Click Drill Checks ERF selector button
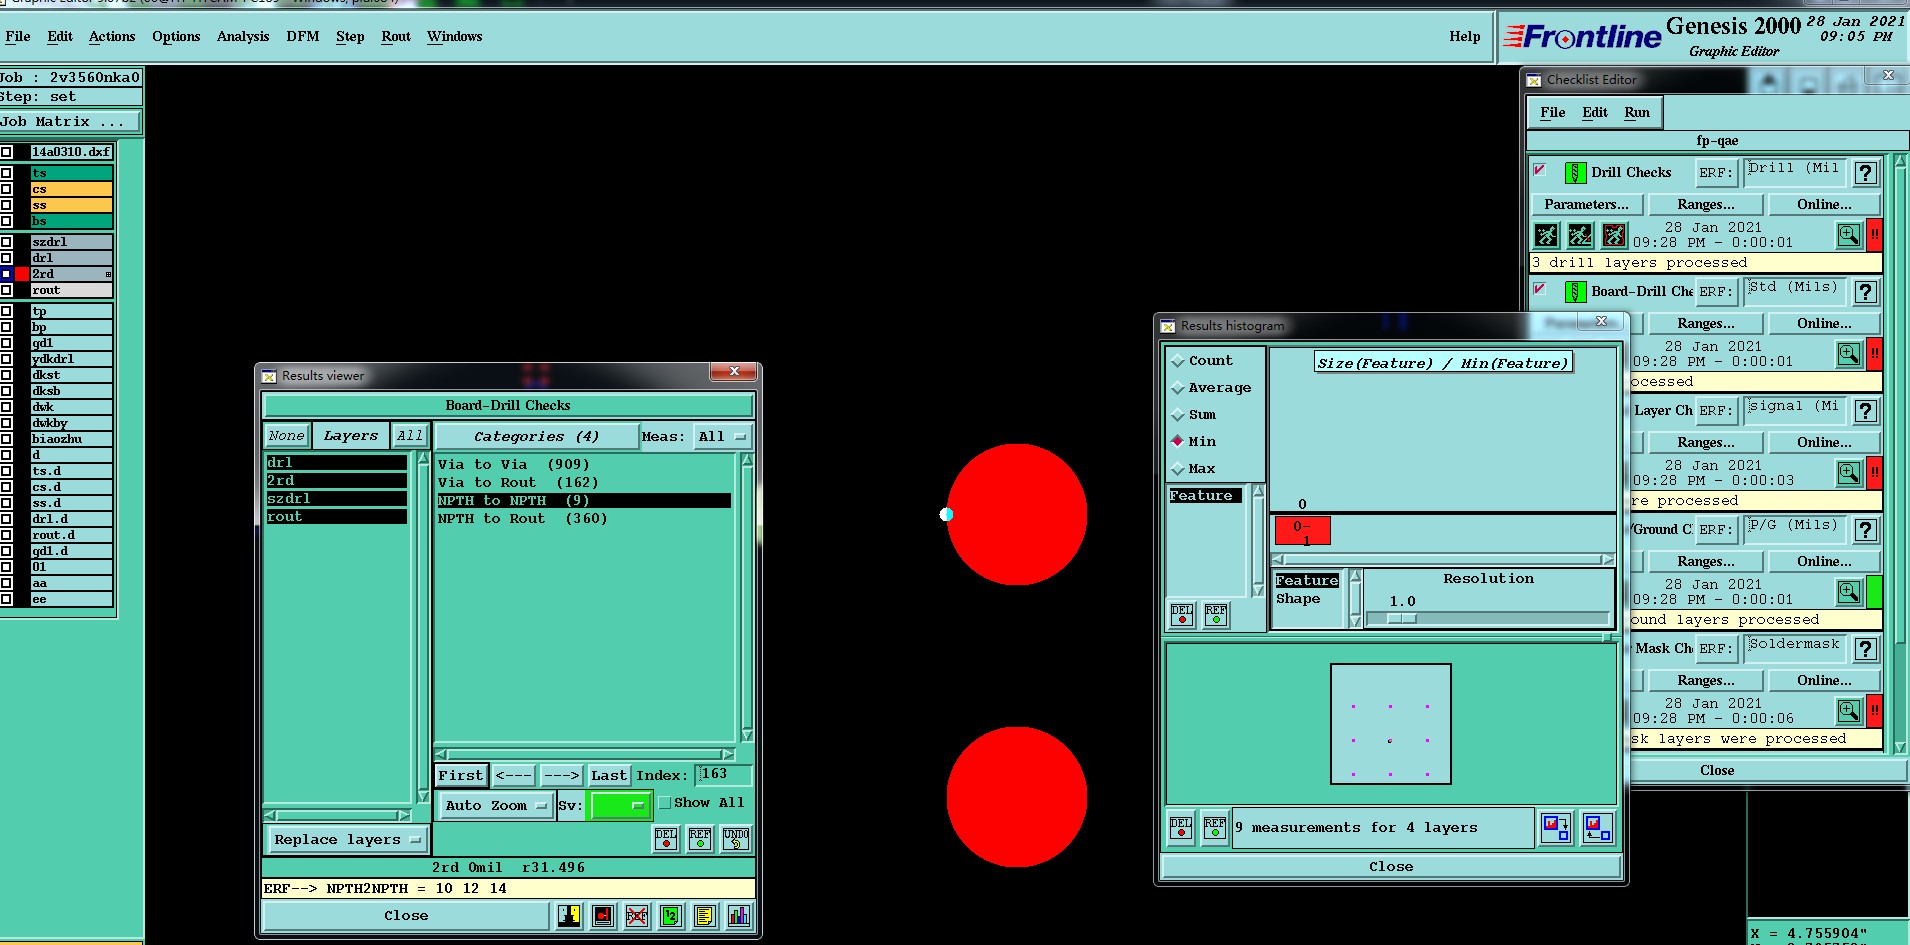 tap(1715, 173)
